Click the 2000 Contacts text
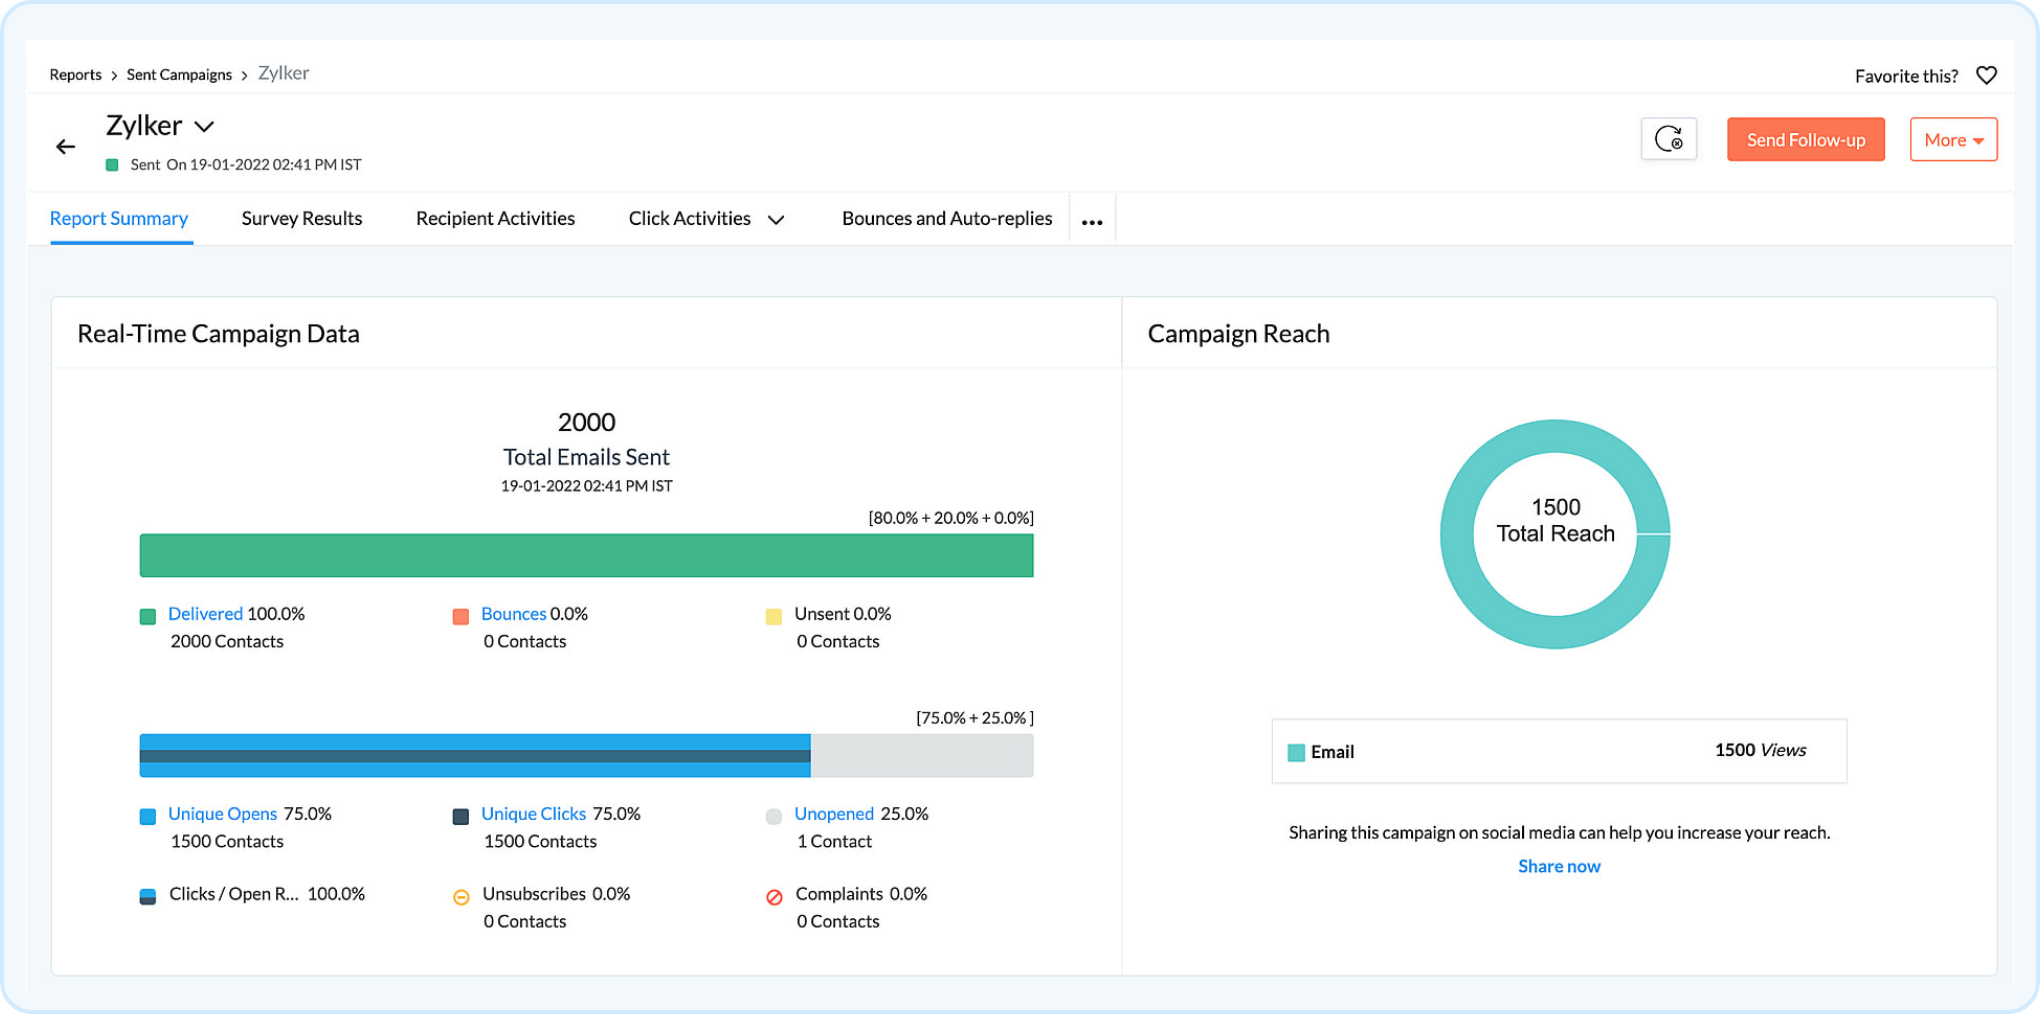Viewport: 2040px width, 1014px height. pos(227,641)
